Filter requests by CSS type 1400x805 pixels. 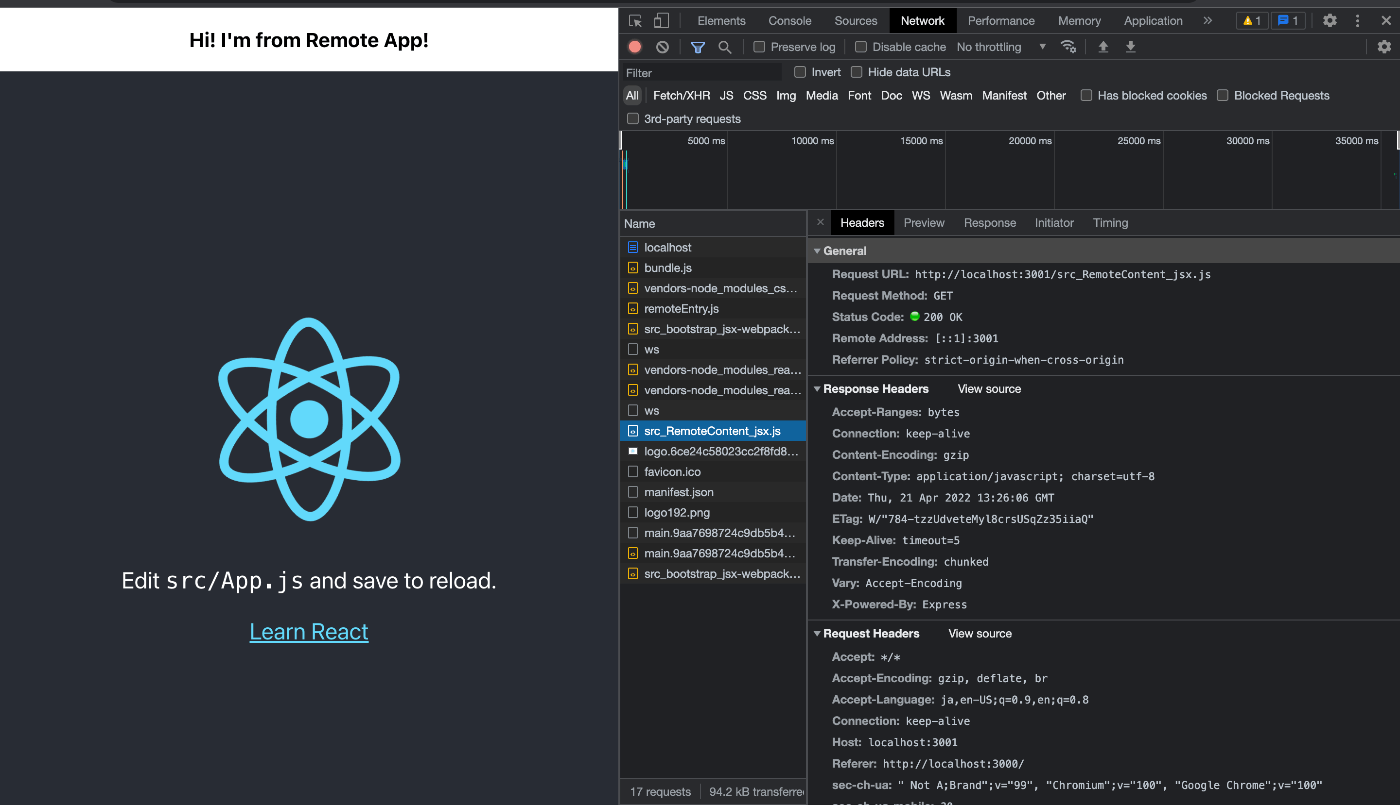tap(755, 96)
